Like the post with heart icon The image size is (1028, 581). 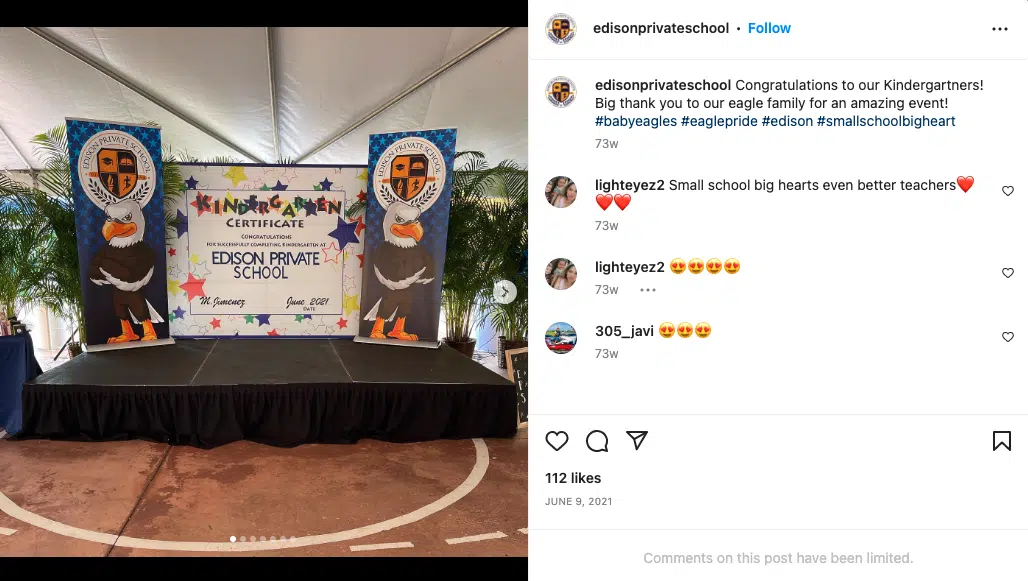(557, 441)
